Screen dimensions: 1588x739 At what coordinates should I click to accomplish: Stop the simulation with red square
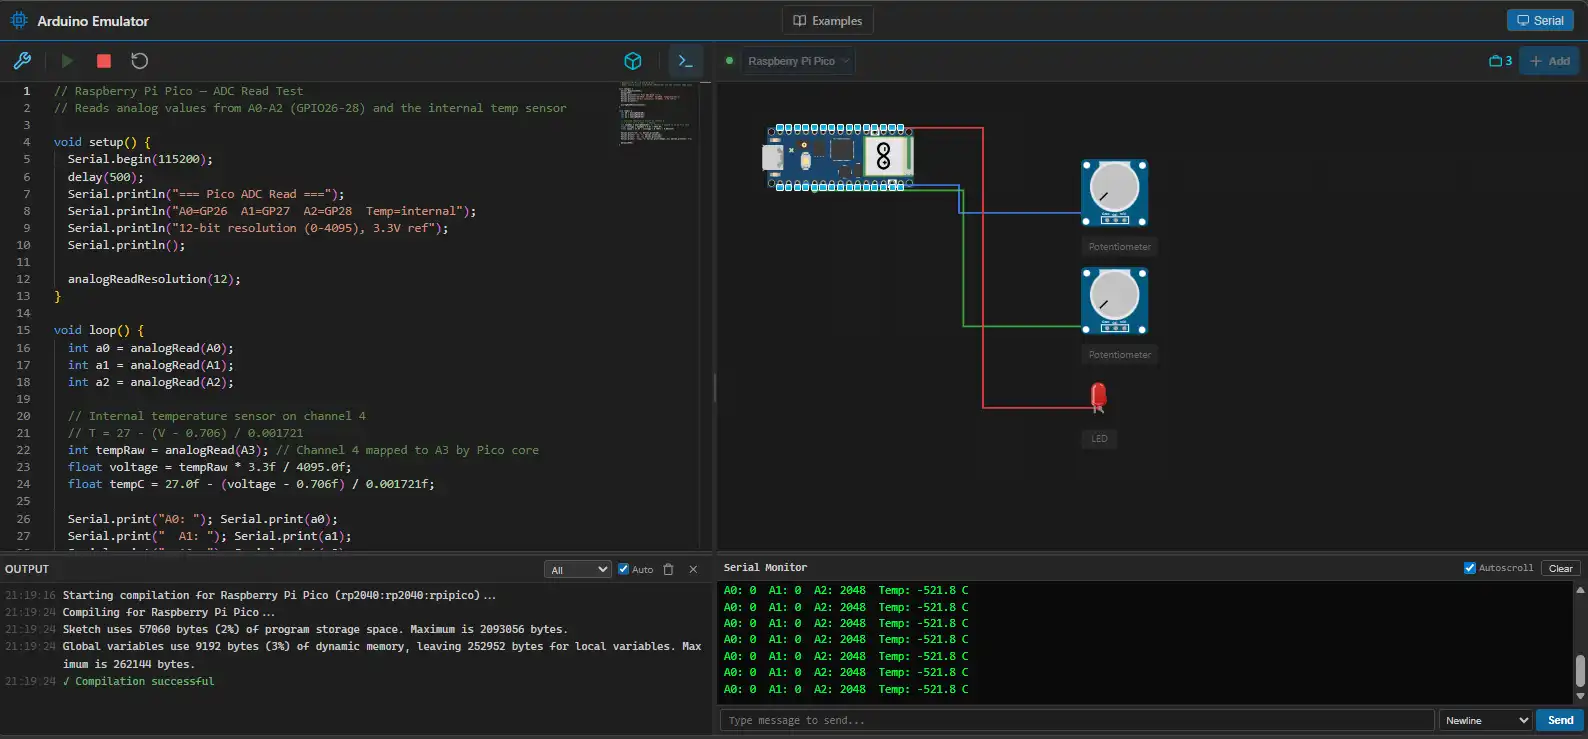tap(103, 61)
